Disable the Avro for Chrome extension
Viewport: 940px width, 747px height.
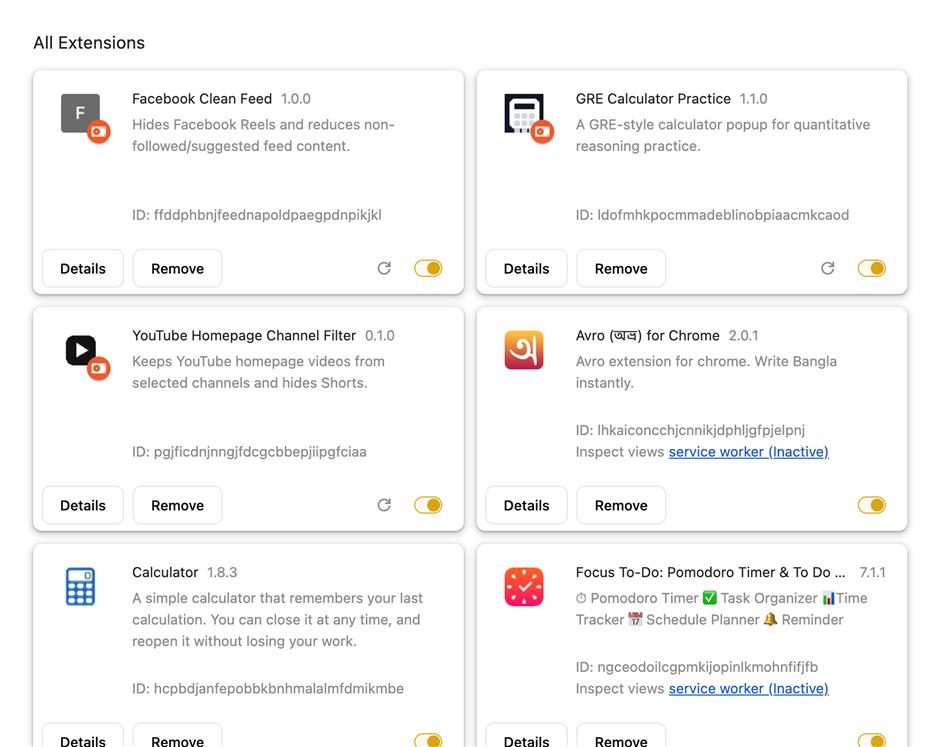(x=872, y=505)
